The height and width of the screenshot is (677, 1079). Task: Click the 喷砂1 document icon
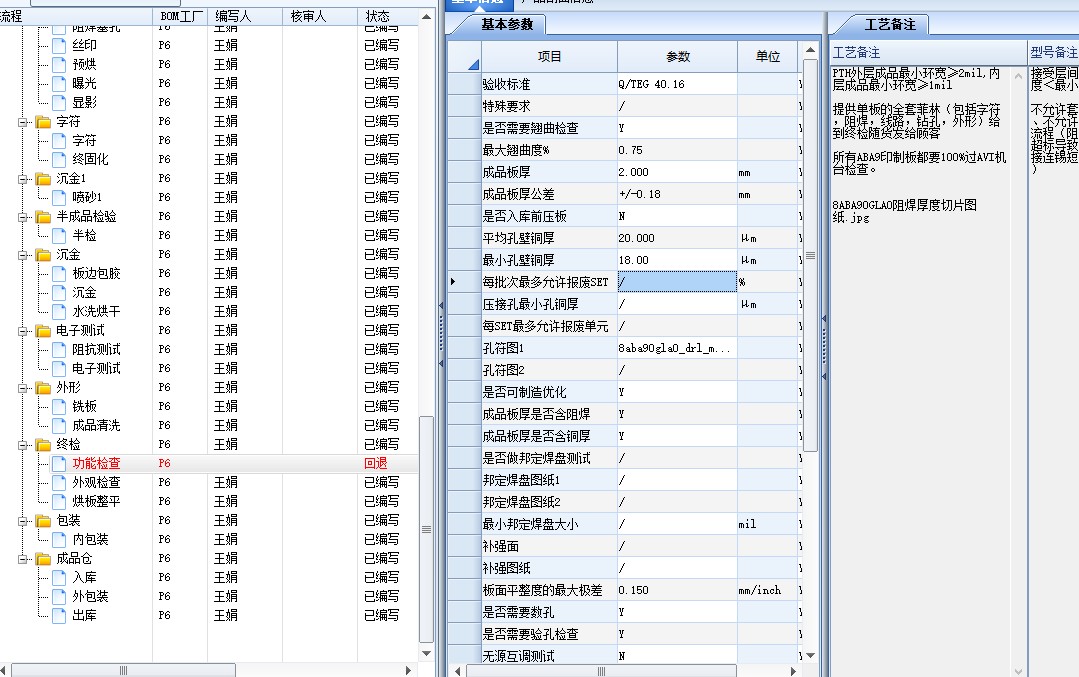[x=59, y=197]
